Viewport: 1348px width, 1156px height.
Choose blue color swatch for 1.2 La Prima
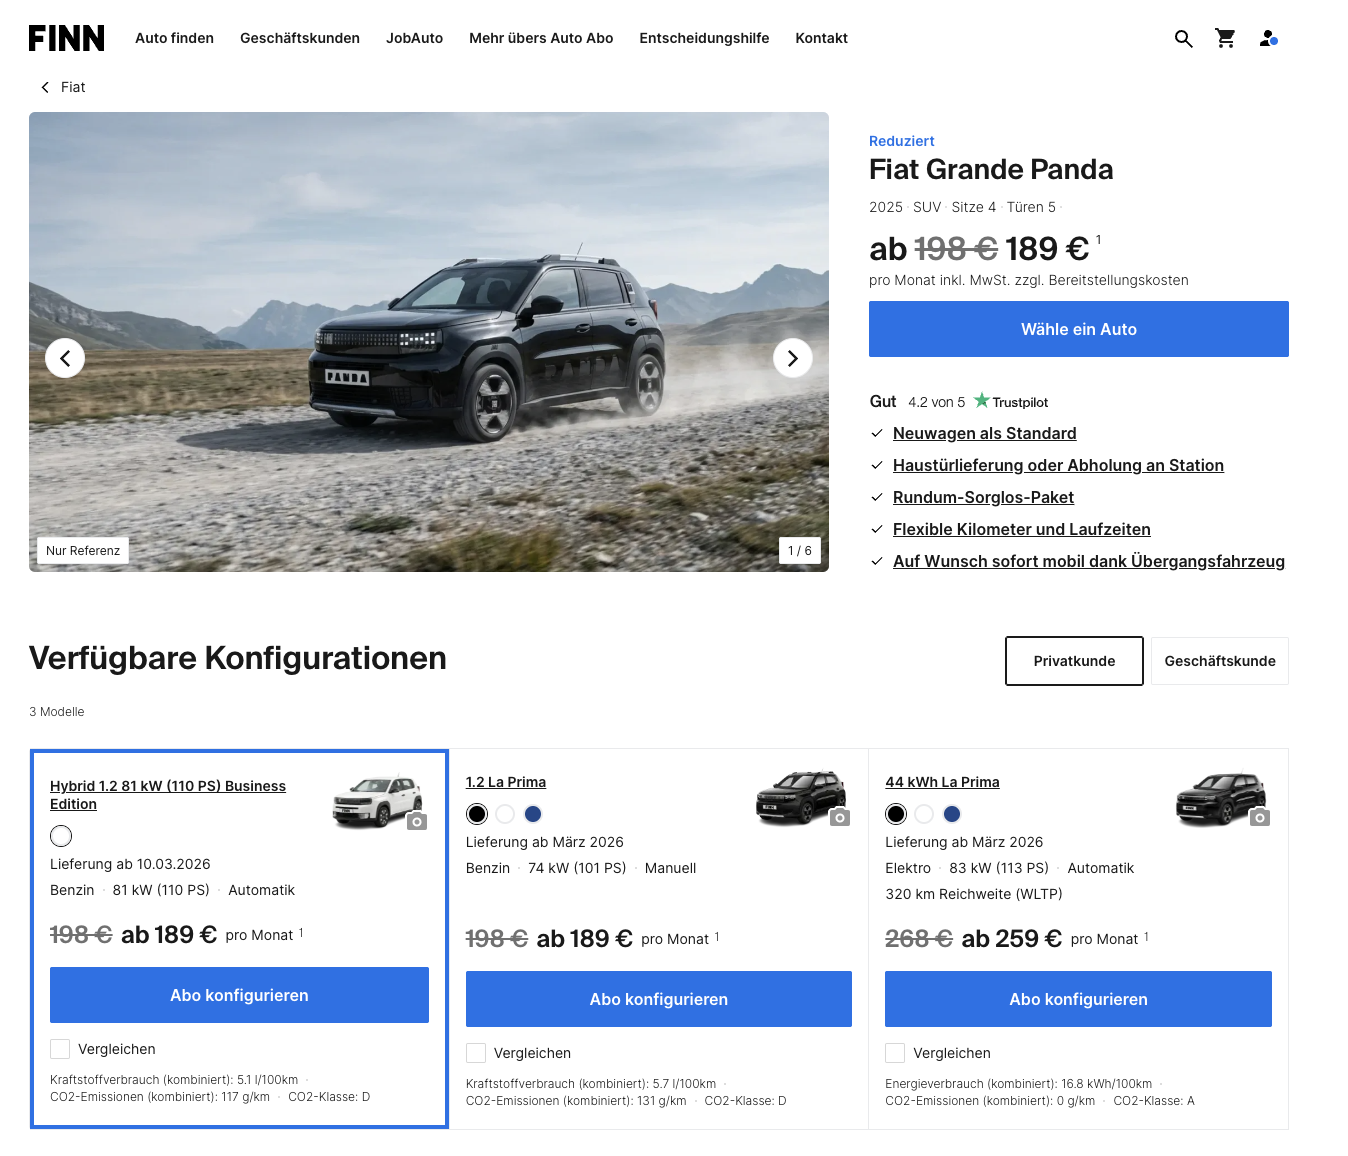click(533, 814)
